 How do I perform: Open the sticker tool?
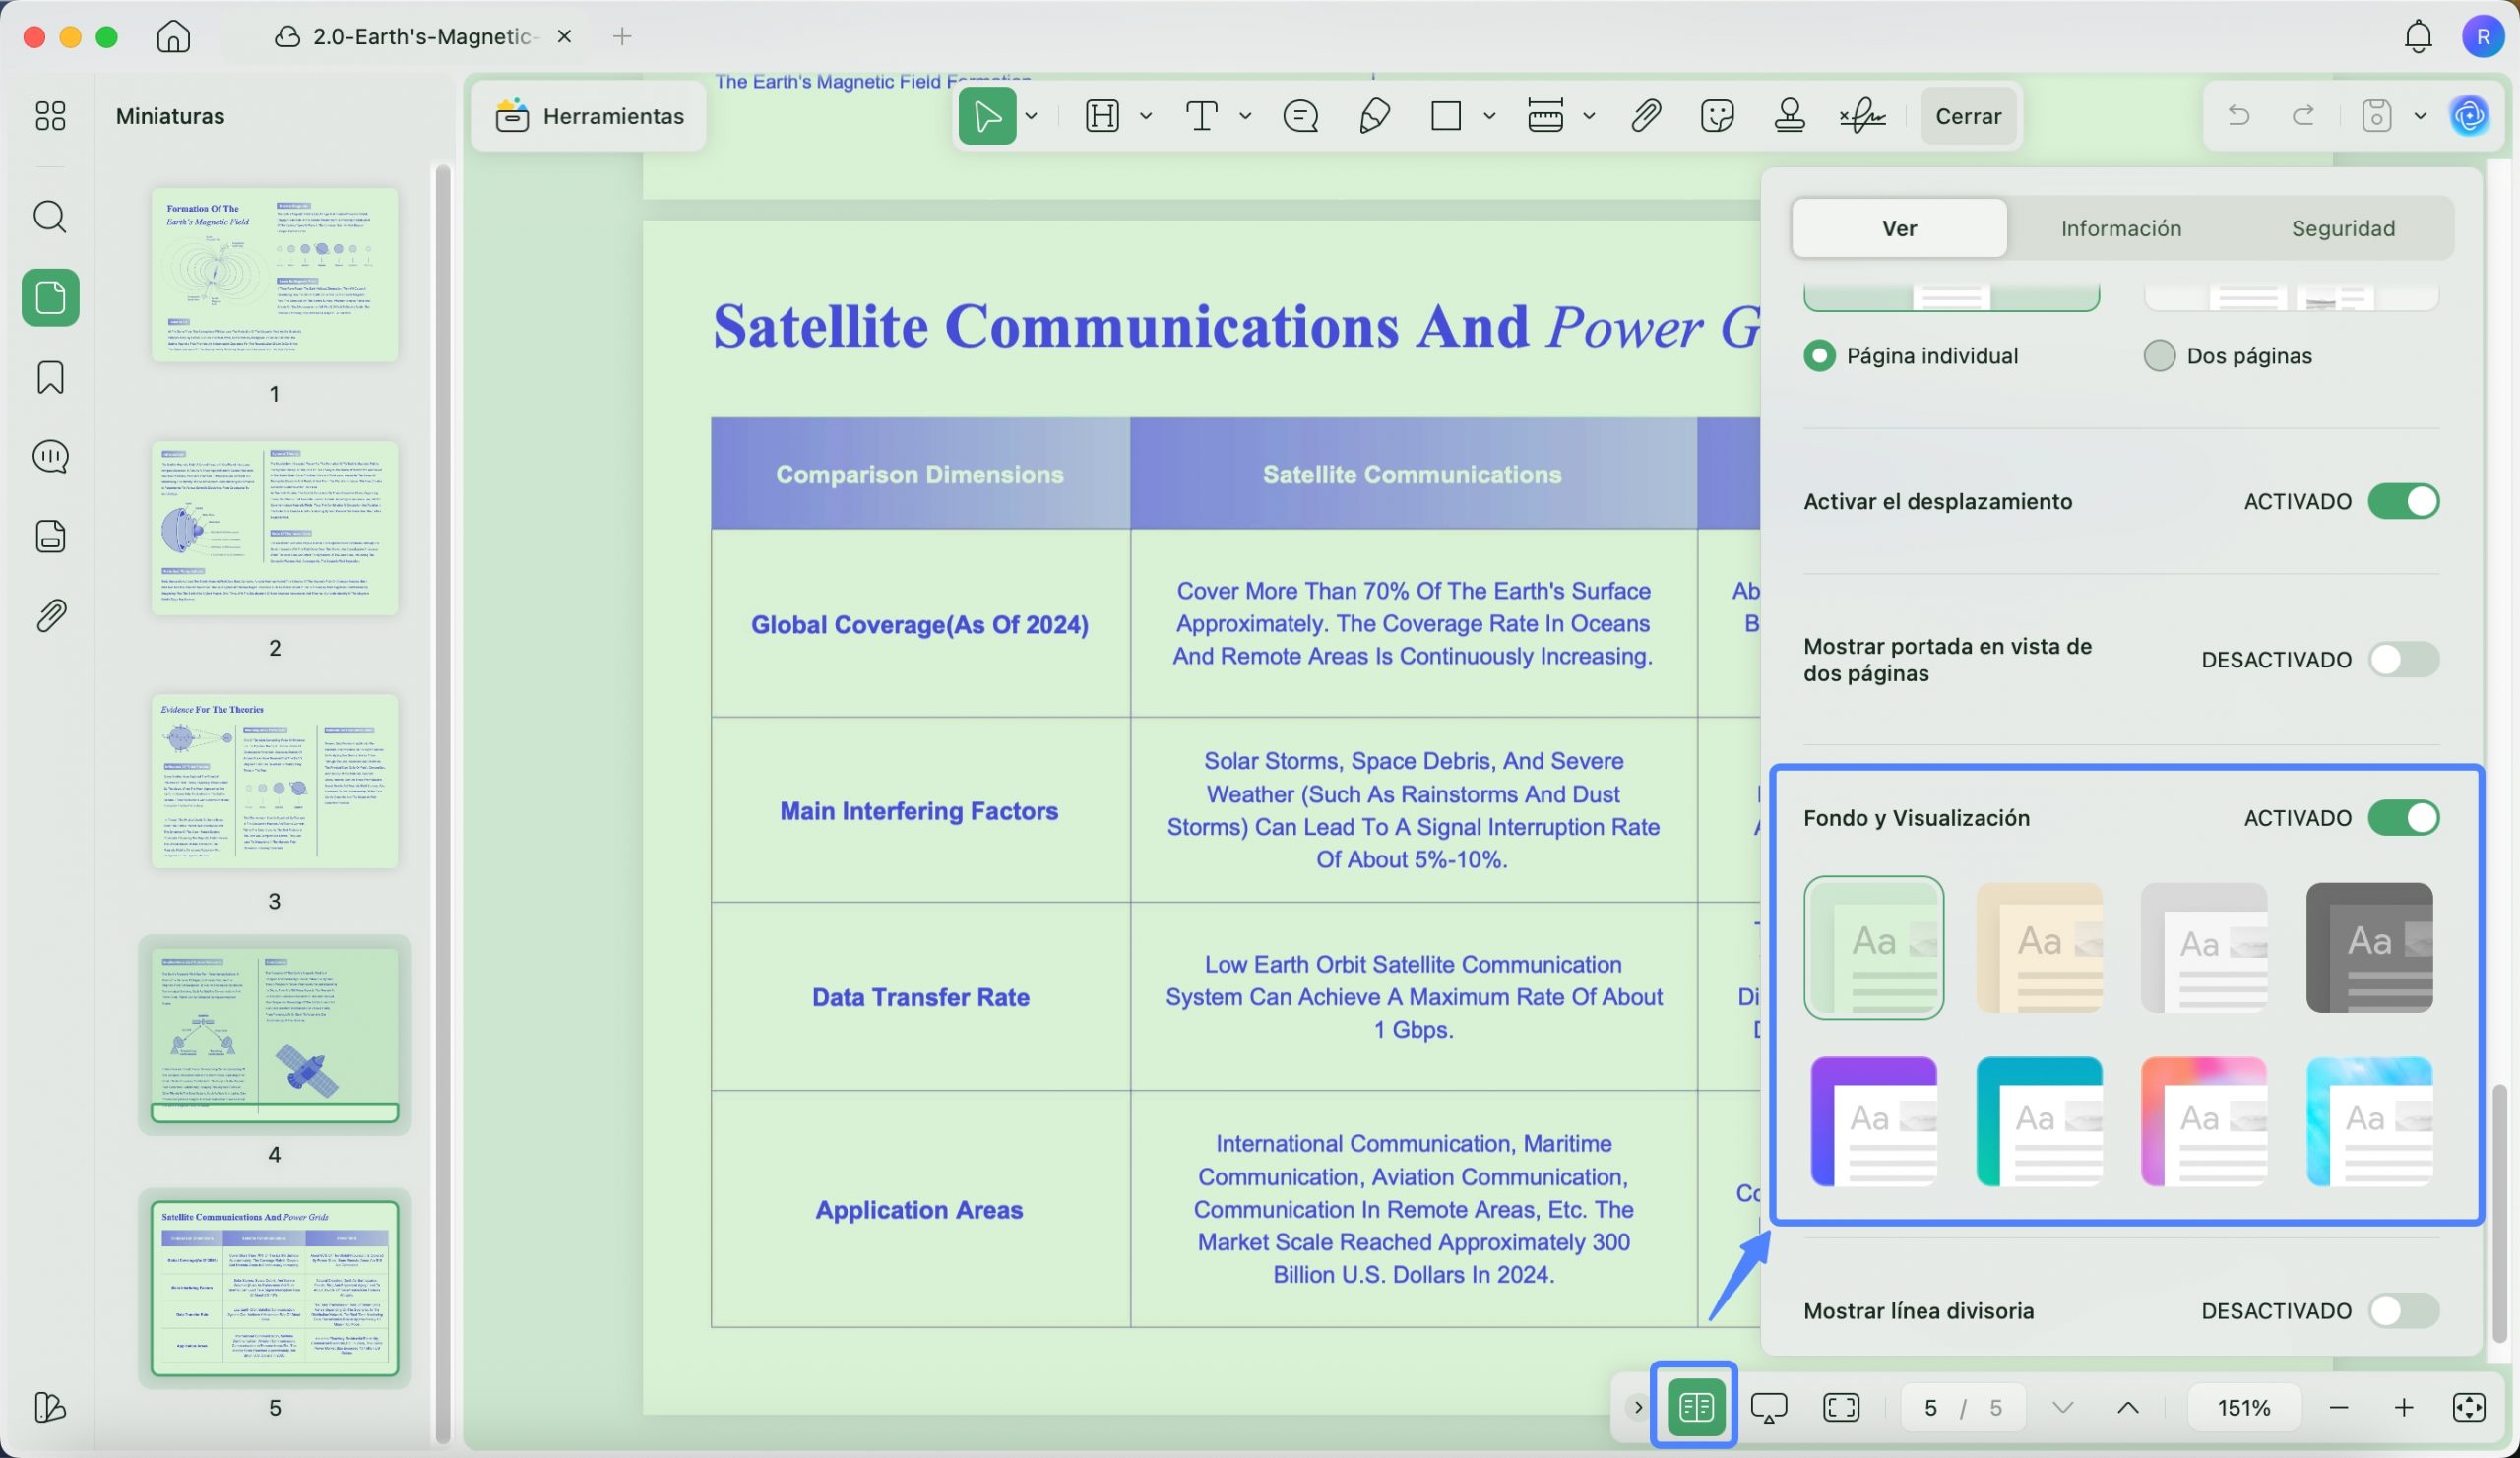(x=1716, y=116)
